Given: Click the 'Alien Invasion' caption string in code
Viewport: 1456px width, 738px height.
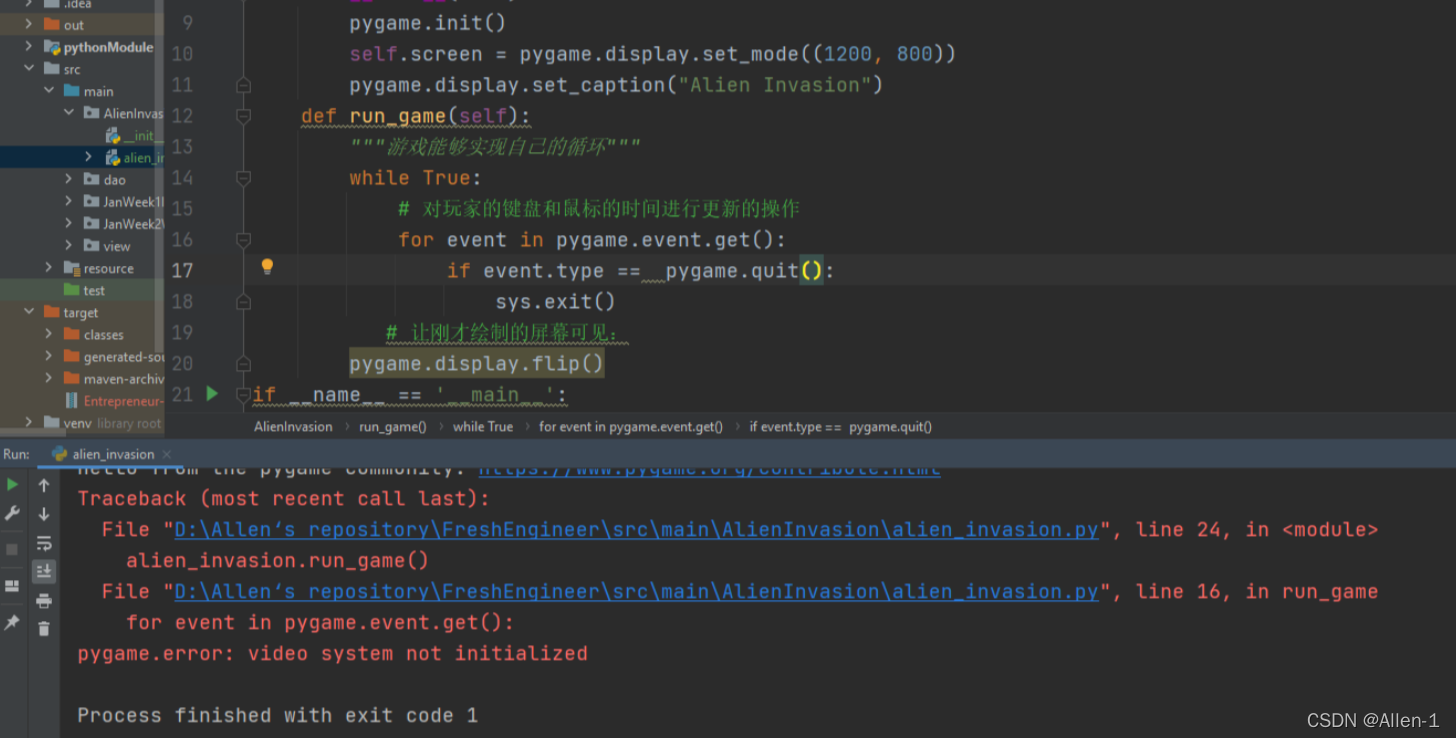Looking at the screenshot, I should tap(775, 85).
